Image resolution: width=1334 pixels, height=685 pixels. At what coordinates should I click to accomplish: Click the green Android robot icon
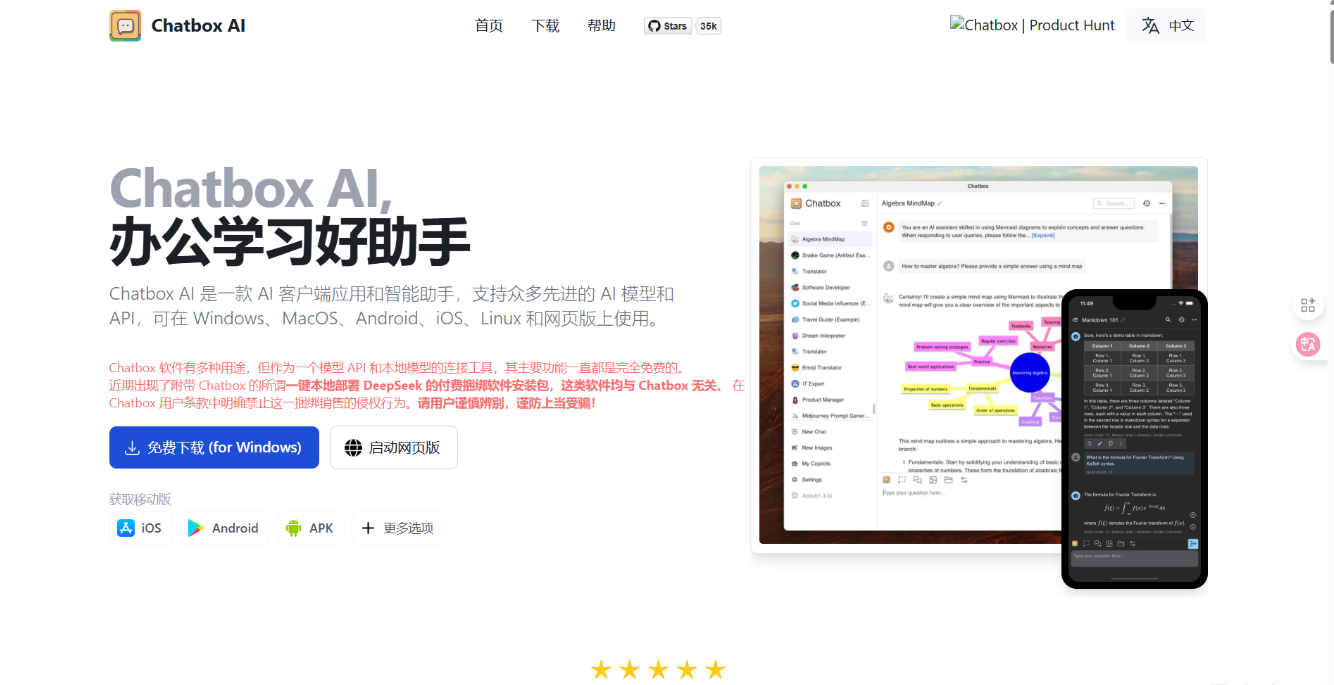point(293,528)
